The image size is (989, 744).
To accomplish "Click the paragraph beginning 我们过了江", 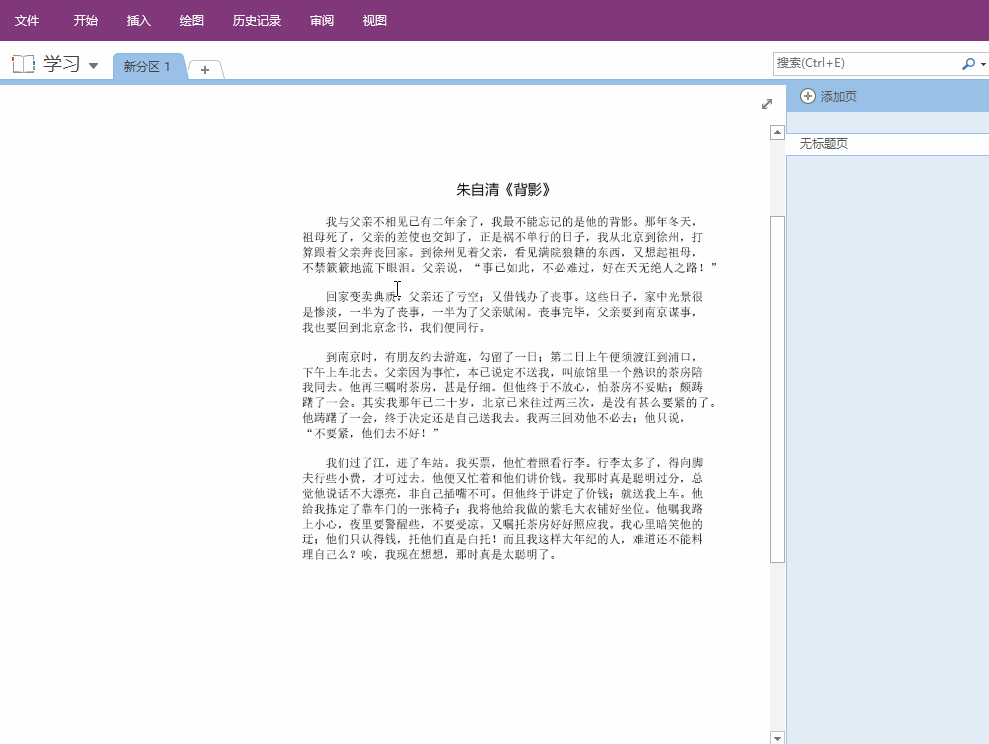I will click(503, 508).
